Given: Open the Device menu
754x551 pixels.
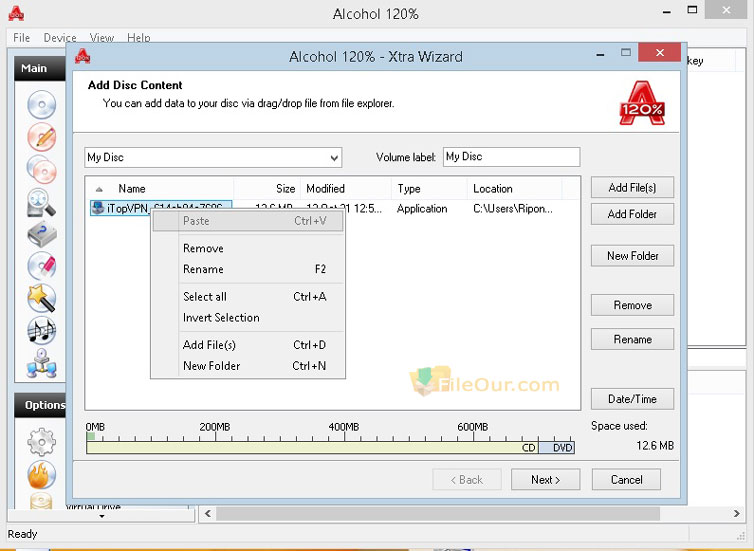Looking at the screenshot, I should pos(60,38).
